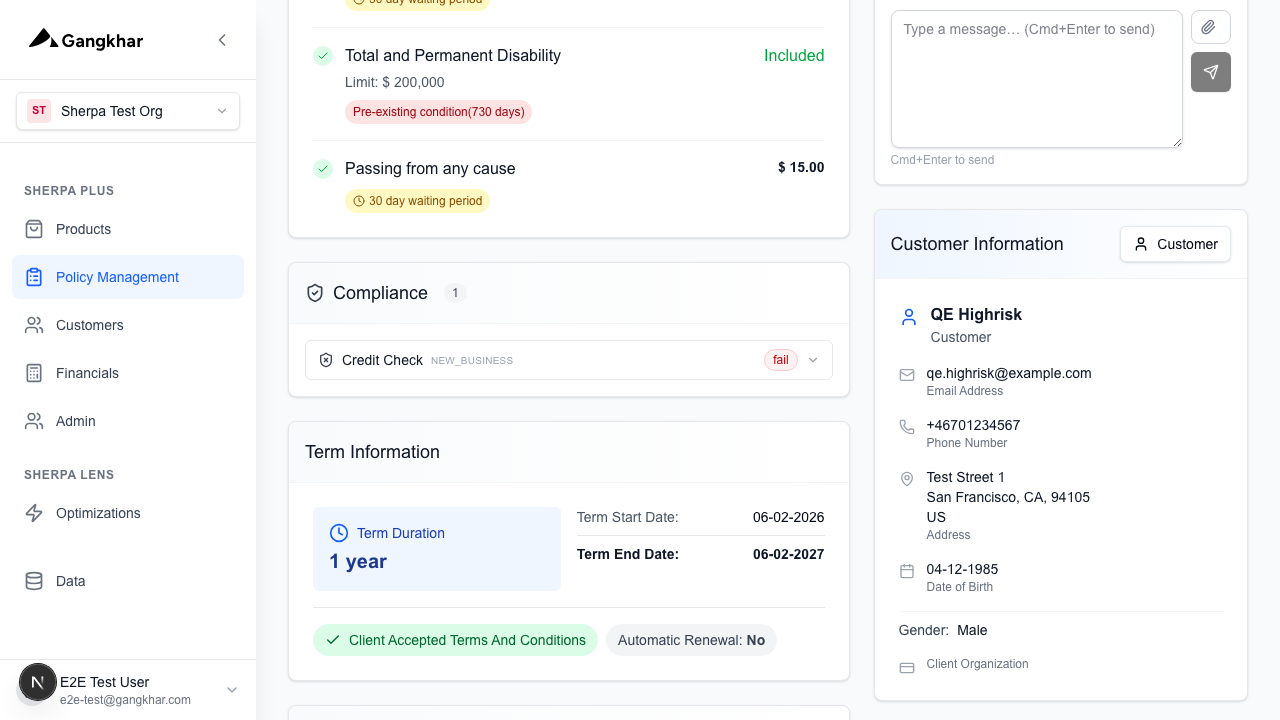Click the Term Start Date value 06-02-2026

click(x=788, y=517)
